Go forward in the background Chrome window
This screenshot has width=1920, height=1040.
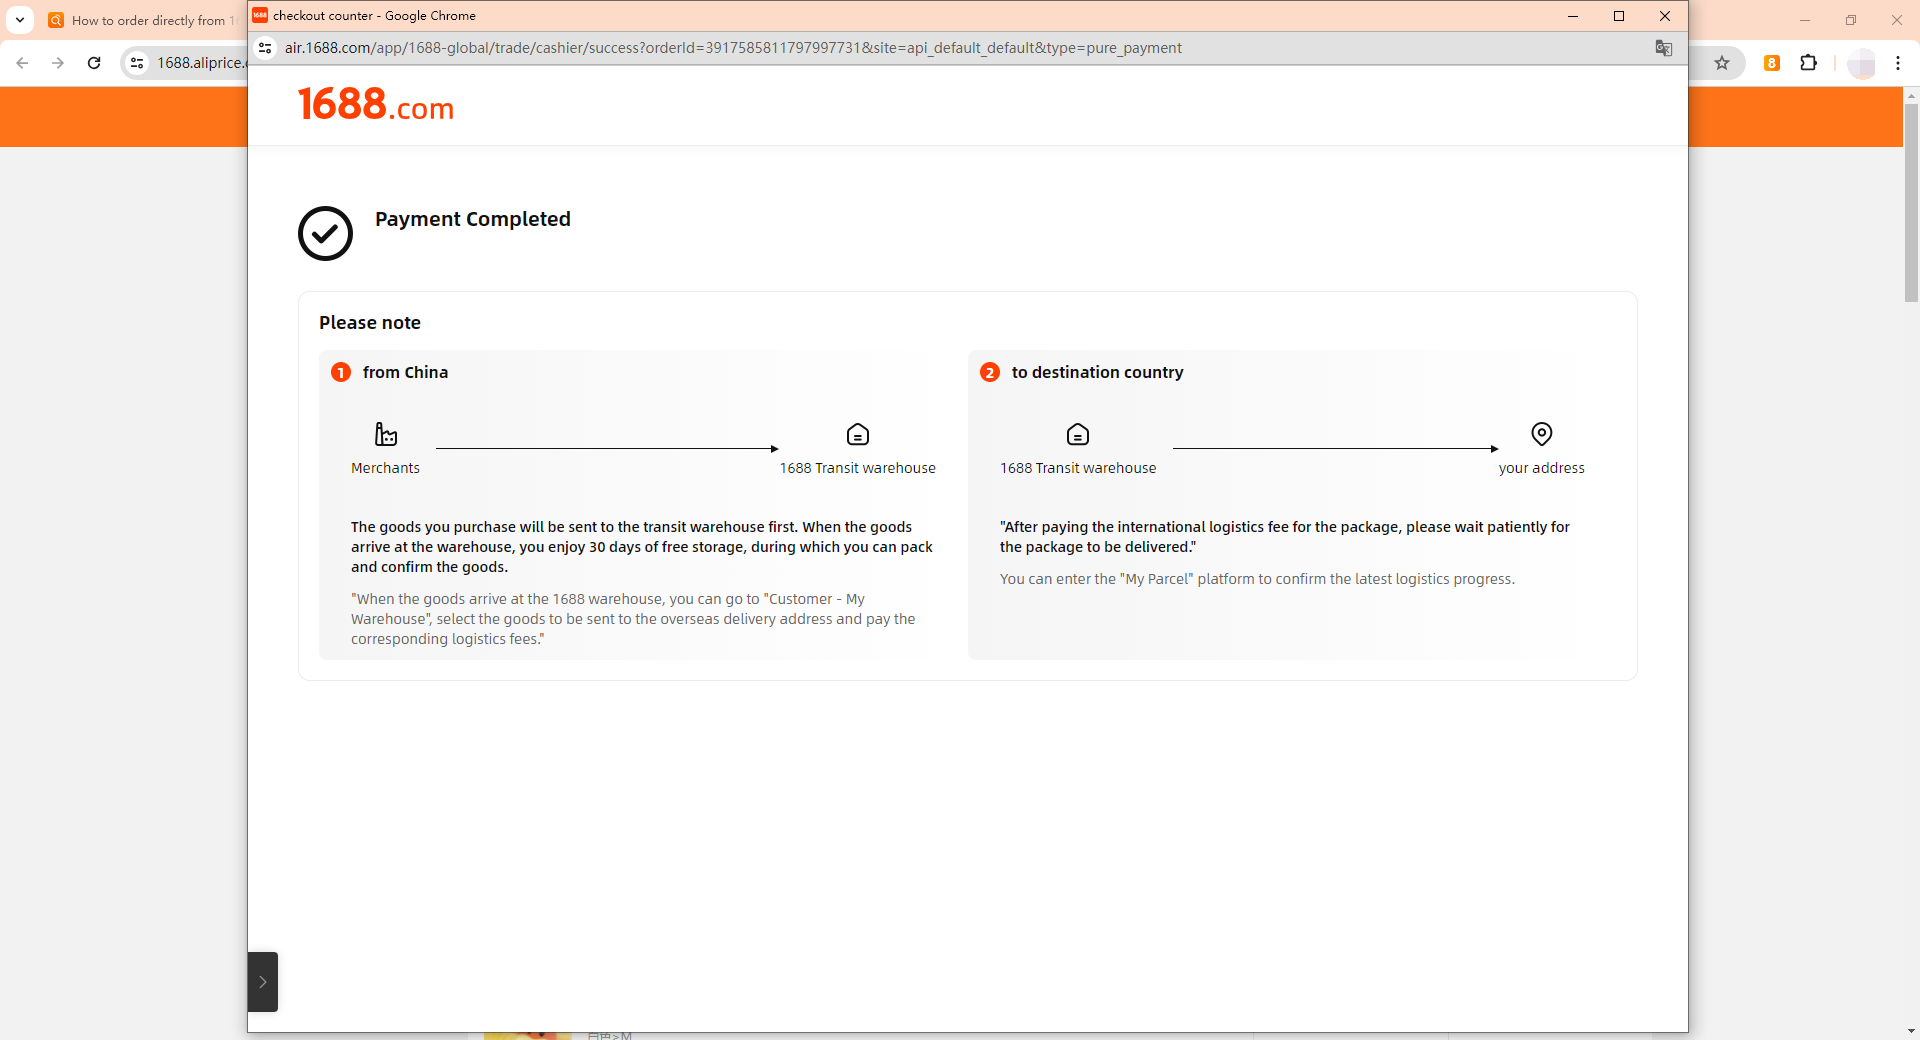(x=58, y=63)
